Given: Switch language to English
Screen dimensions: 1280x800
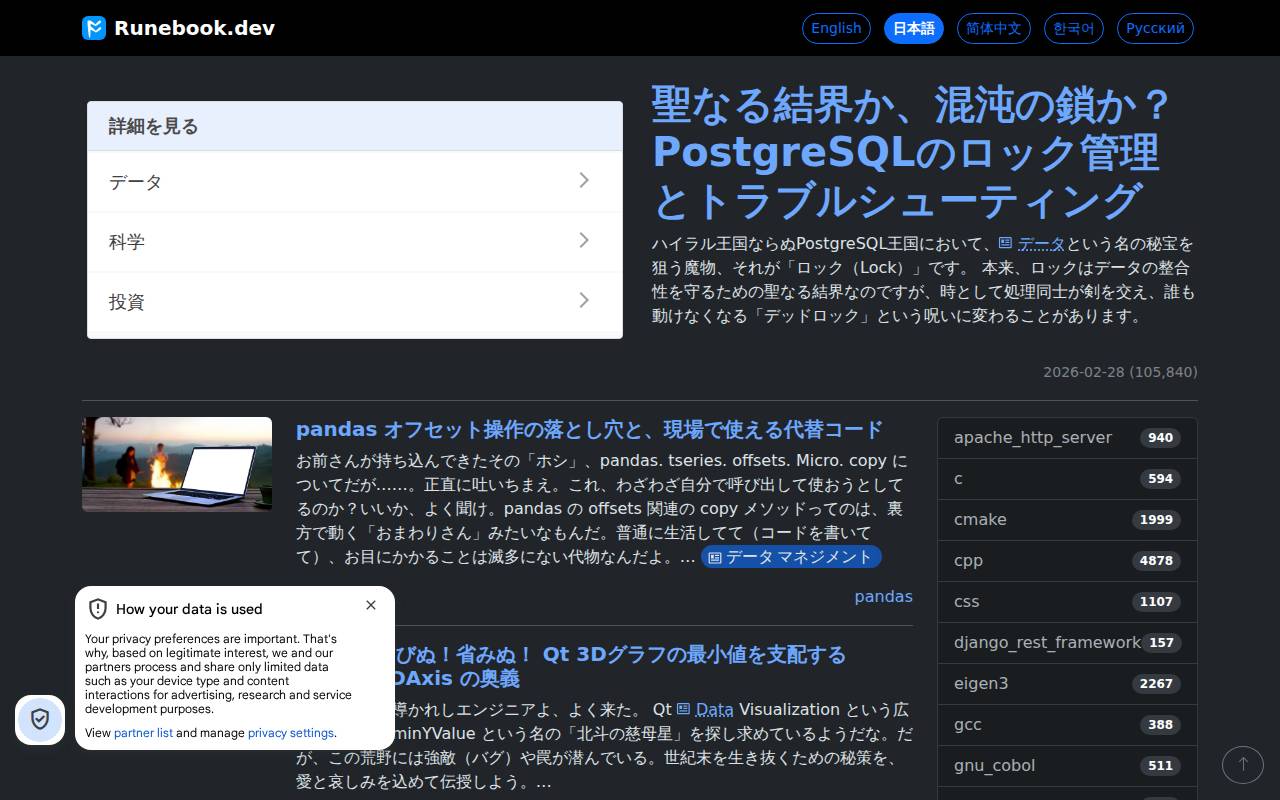Looking at the screenshot, I should [x=836, y=28].
